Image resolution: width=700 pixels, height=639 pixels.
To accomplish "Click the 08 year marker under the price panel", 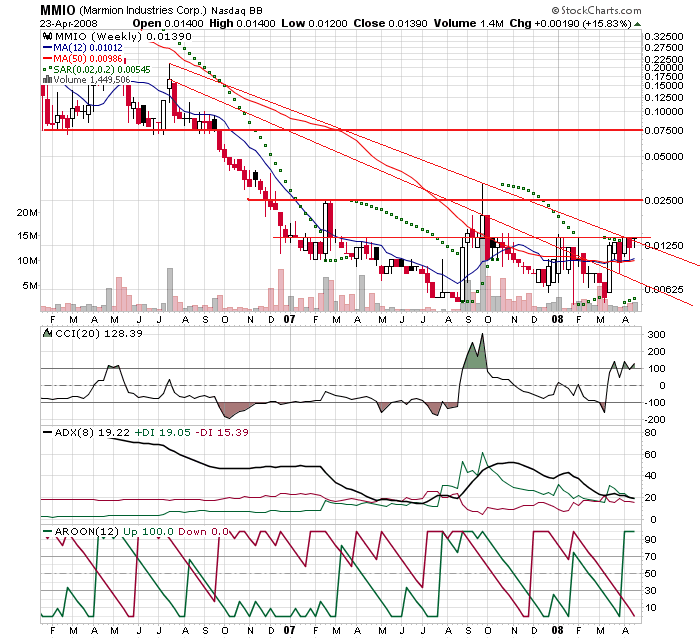I will (557, 319).
